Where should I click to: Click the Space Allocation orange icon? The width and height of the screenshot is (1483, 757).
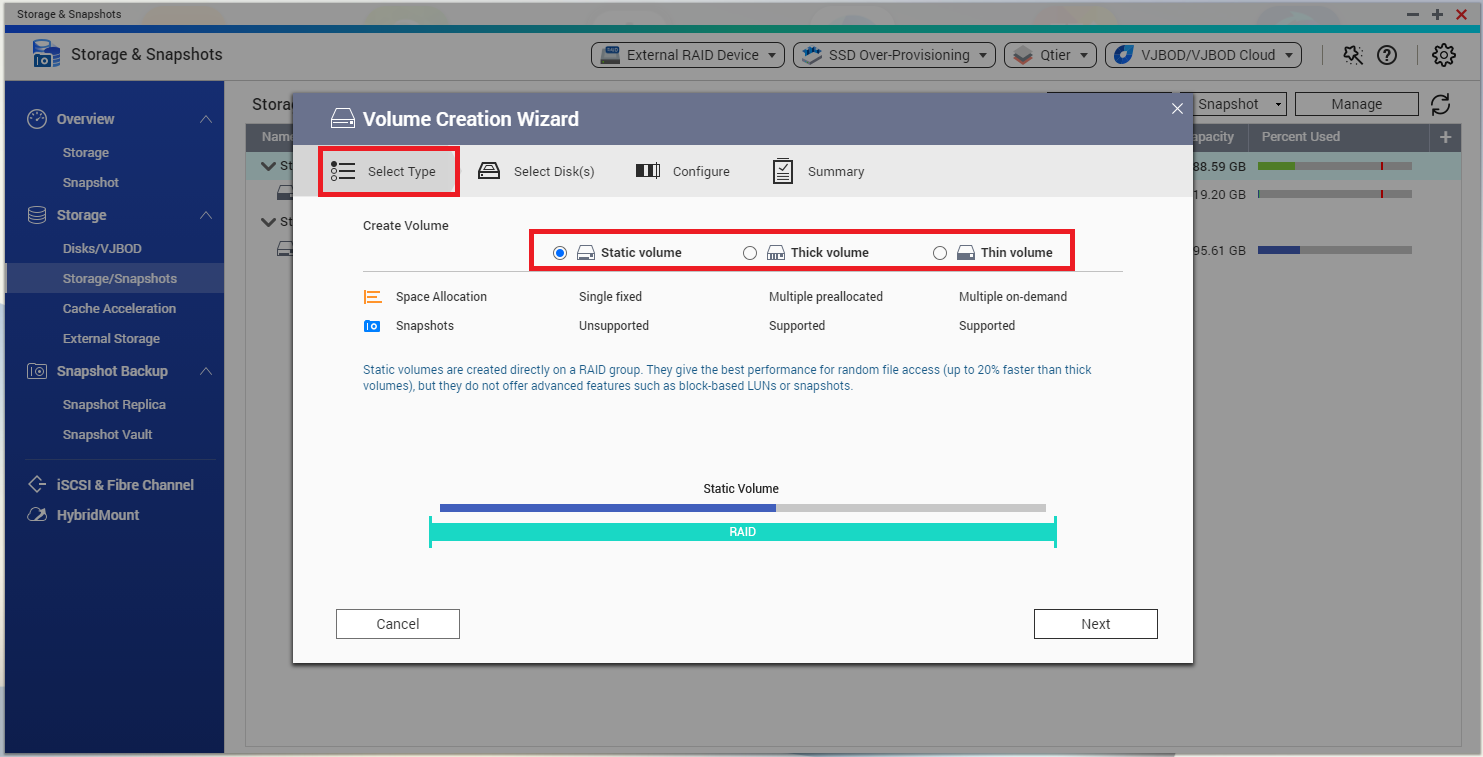click(372, 297)
